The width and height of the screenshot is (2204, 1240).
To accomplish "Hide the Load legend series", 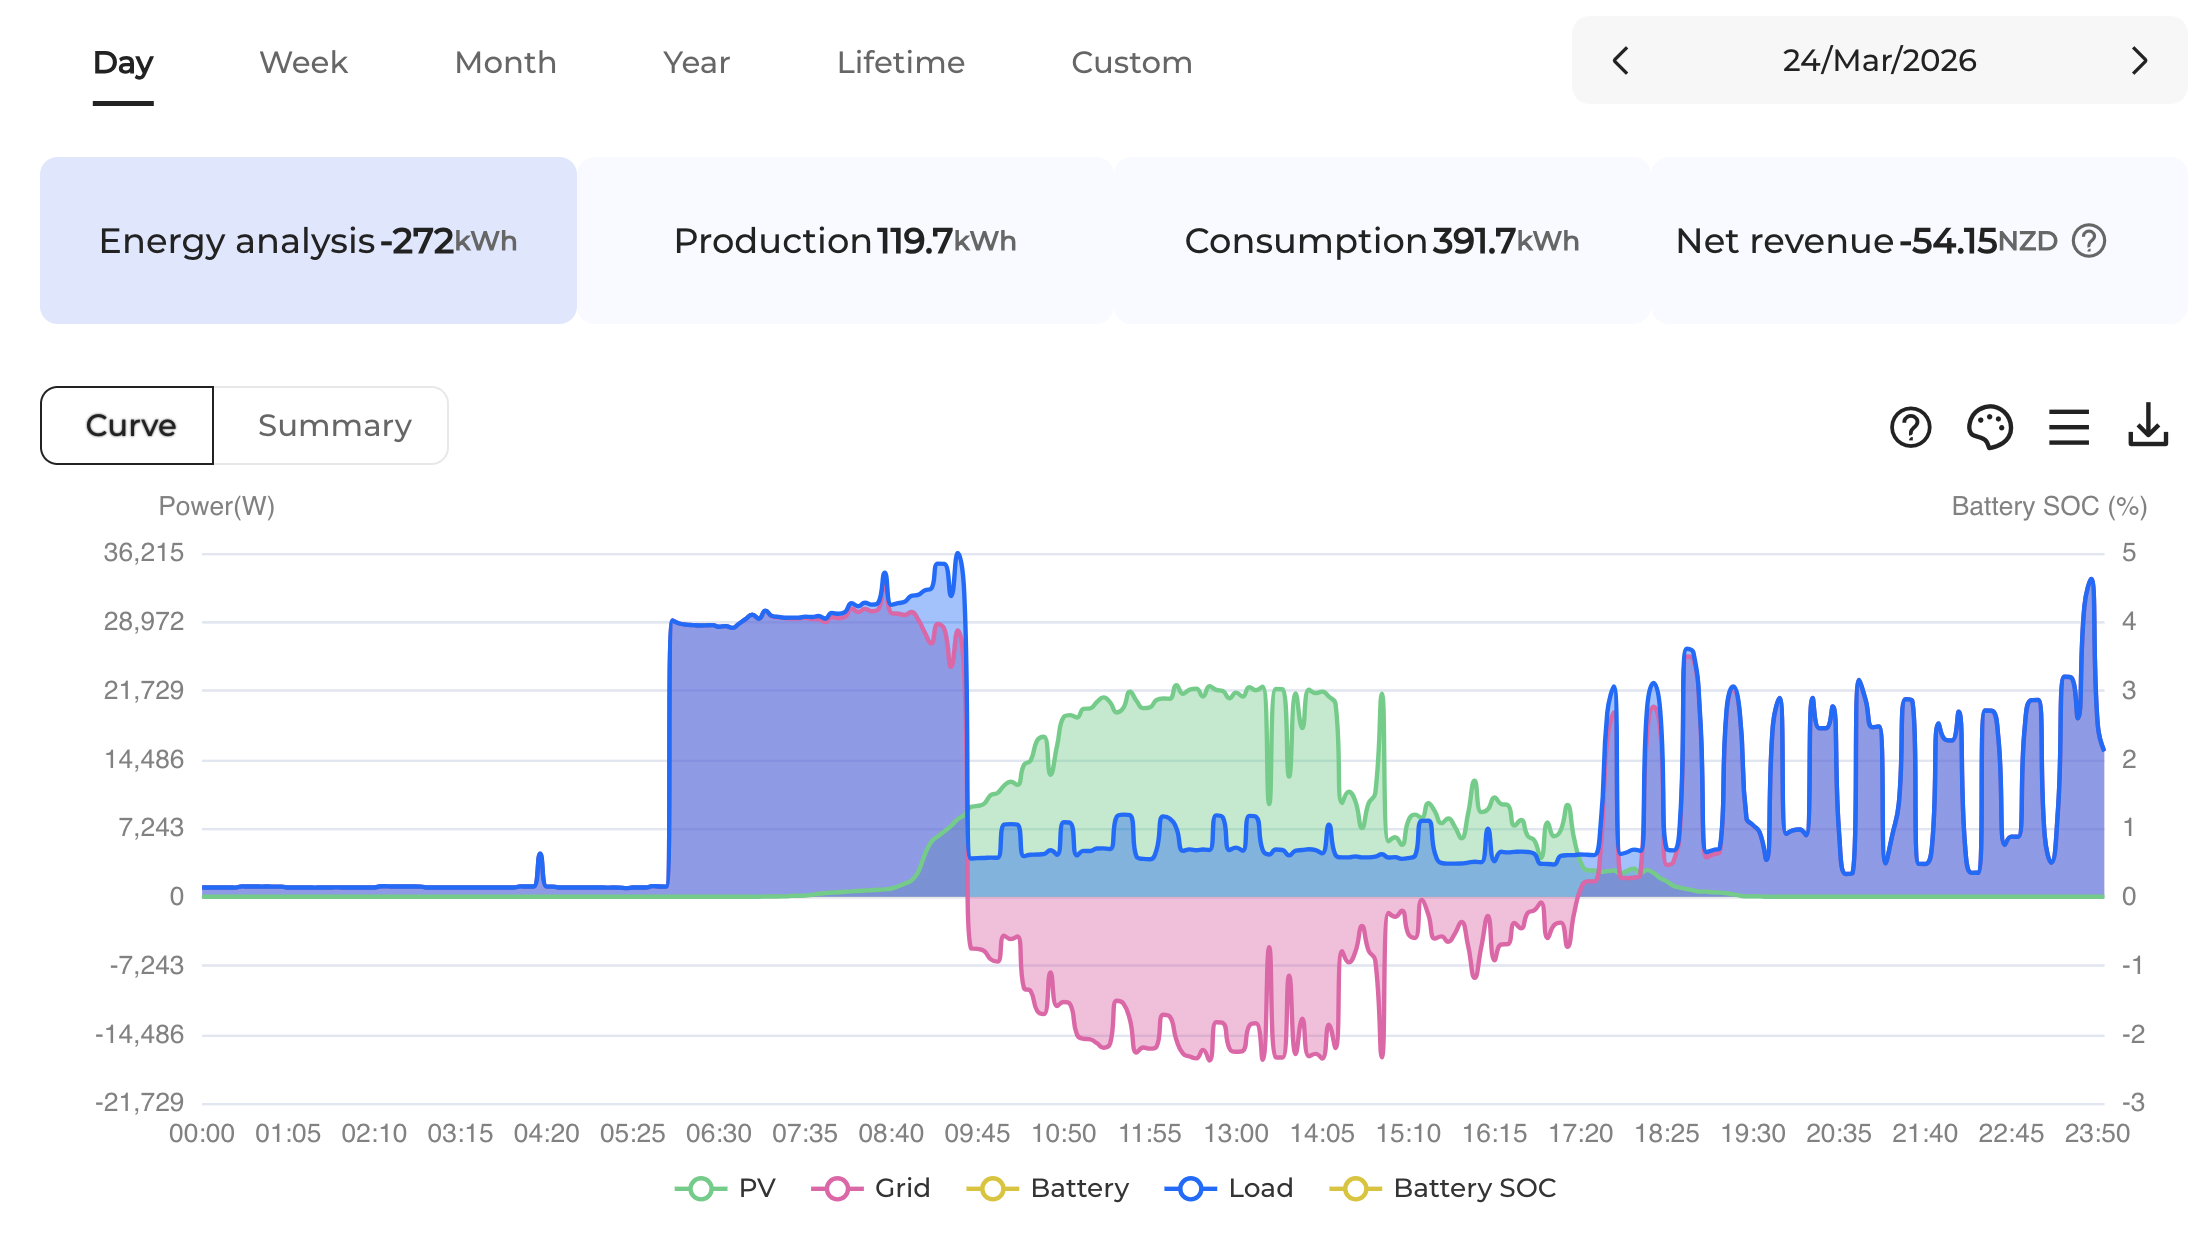I will click(x=1230, y=1188).
